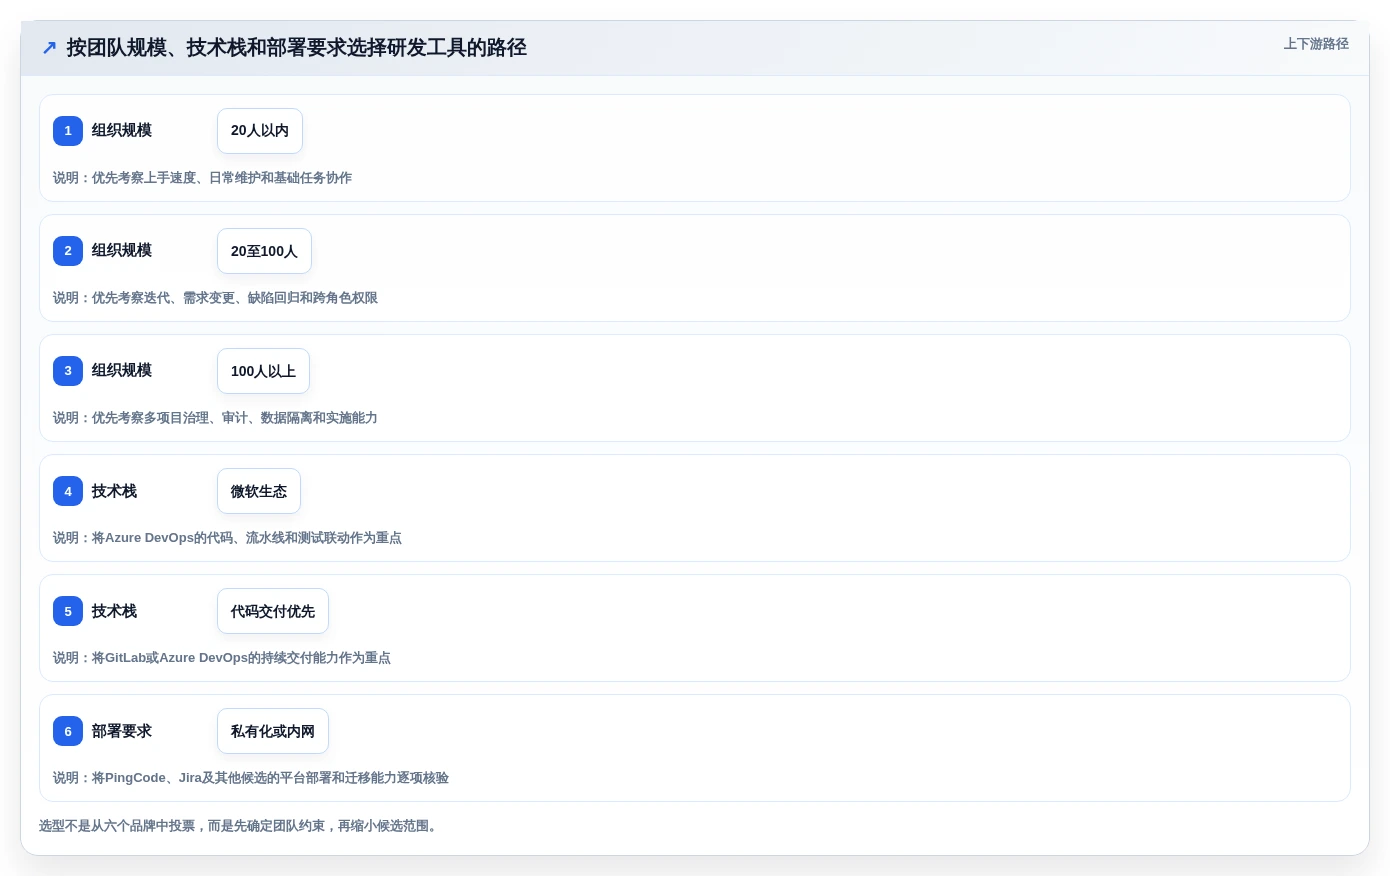Select the 微软生态 chip
This screenshot has height=876, width=1390.
[259, 491]
